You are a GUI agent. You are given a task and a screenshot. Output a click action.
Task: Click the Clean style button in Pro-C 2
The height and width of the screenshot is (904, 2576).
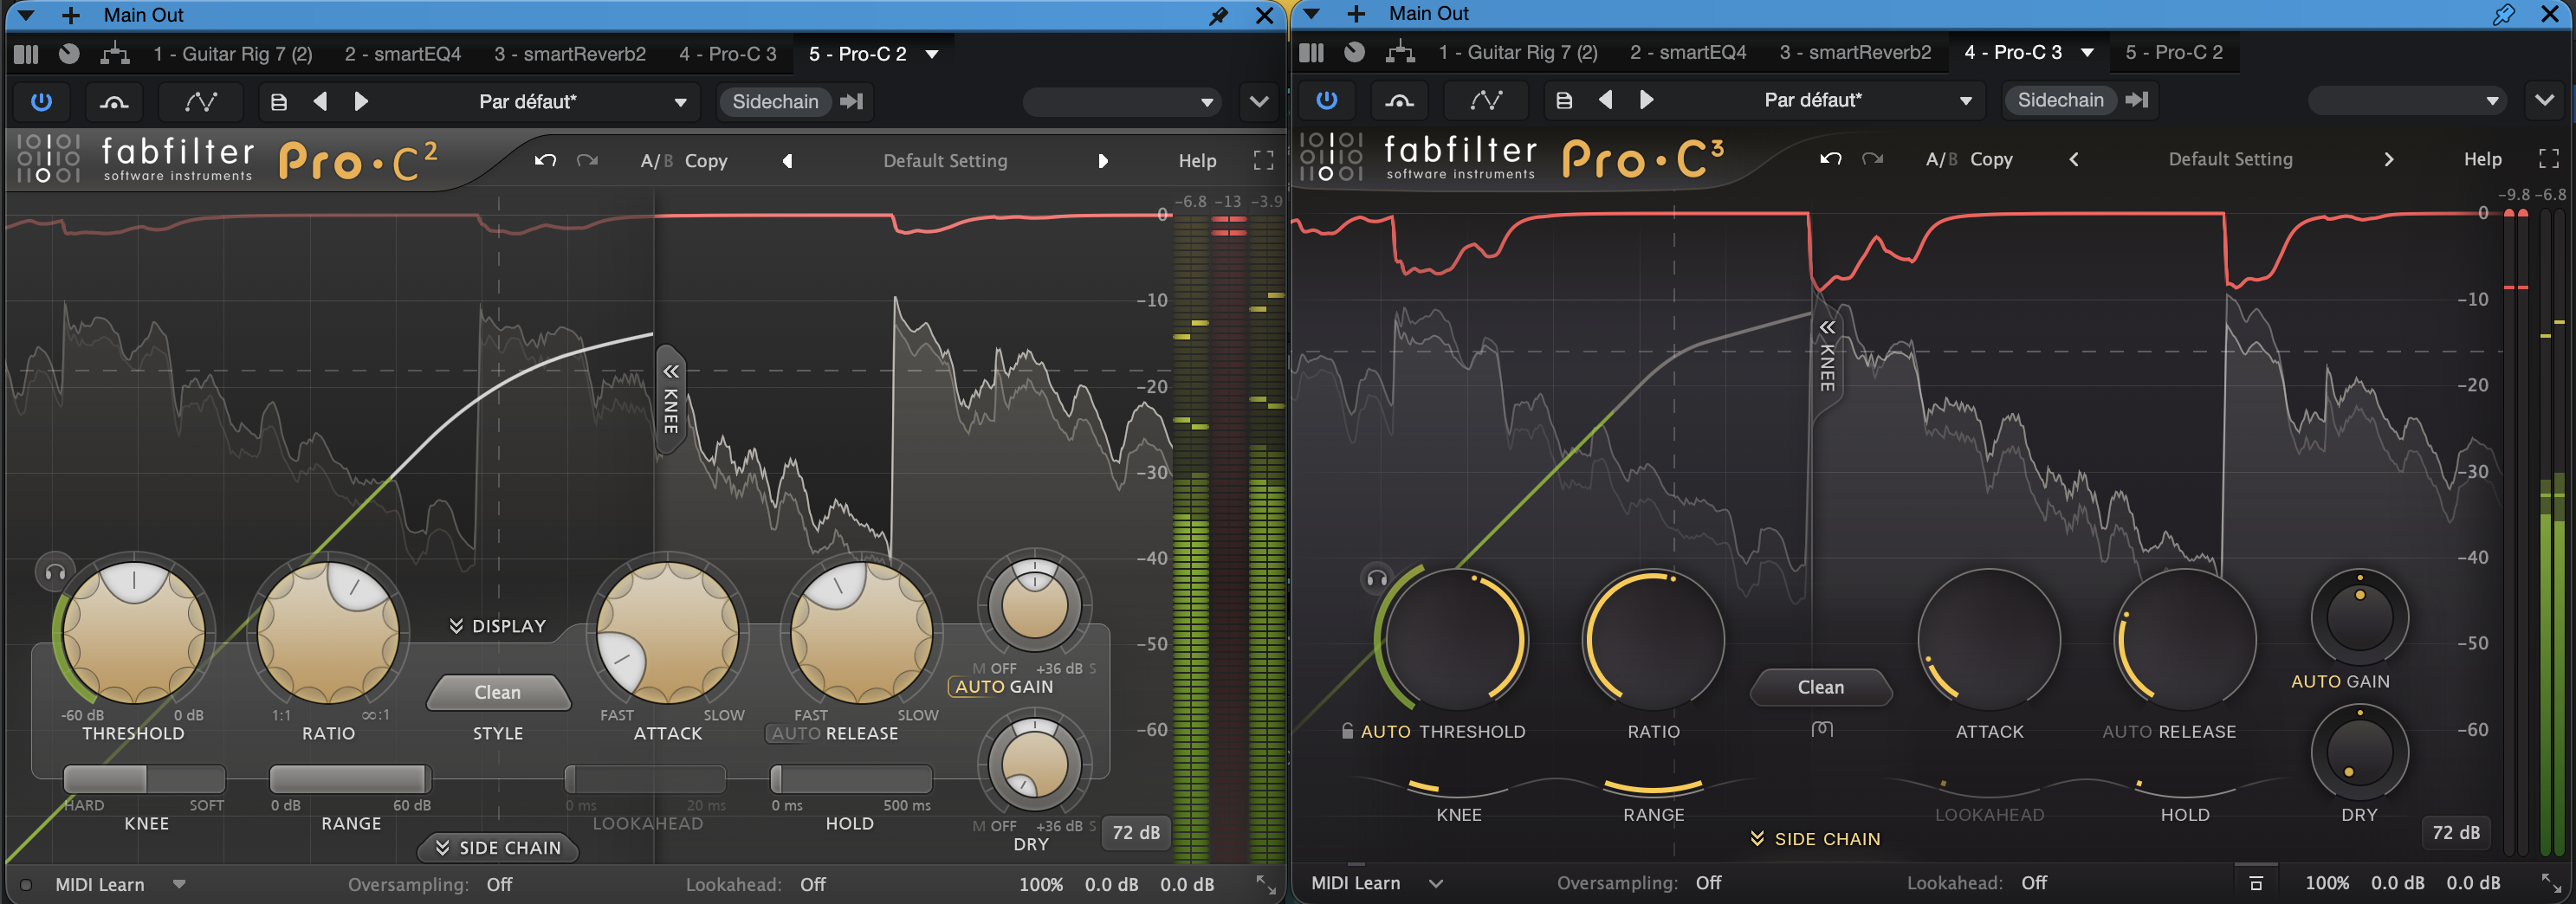pos(498,692)
